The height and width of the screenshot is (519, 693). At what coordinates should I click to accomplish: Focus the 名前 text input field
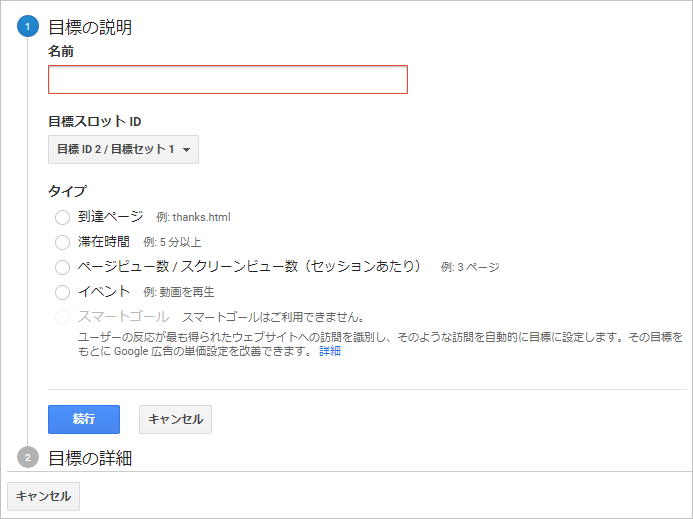[x=228, y=80]
